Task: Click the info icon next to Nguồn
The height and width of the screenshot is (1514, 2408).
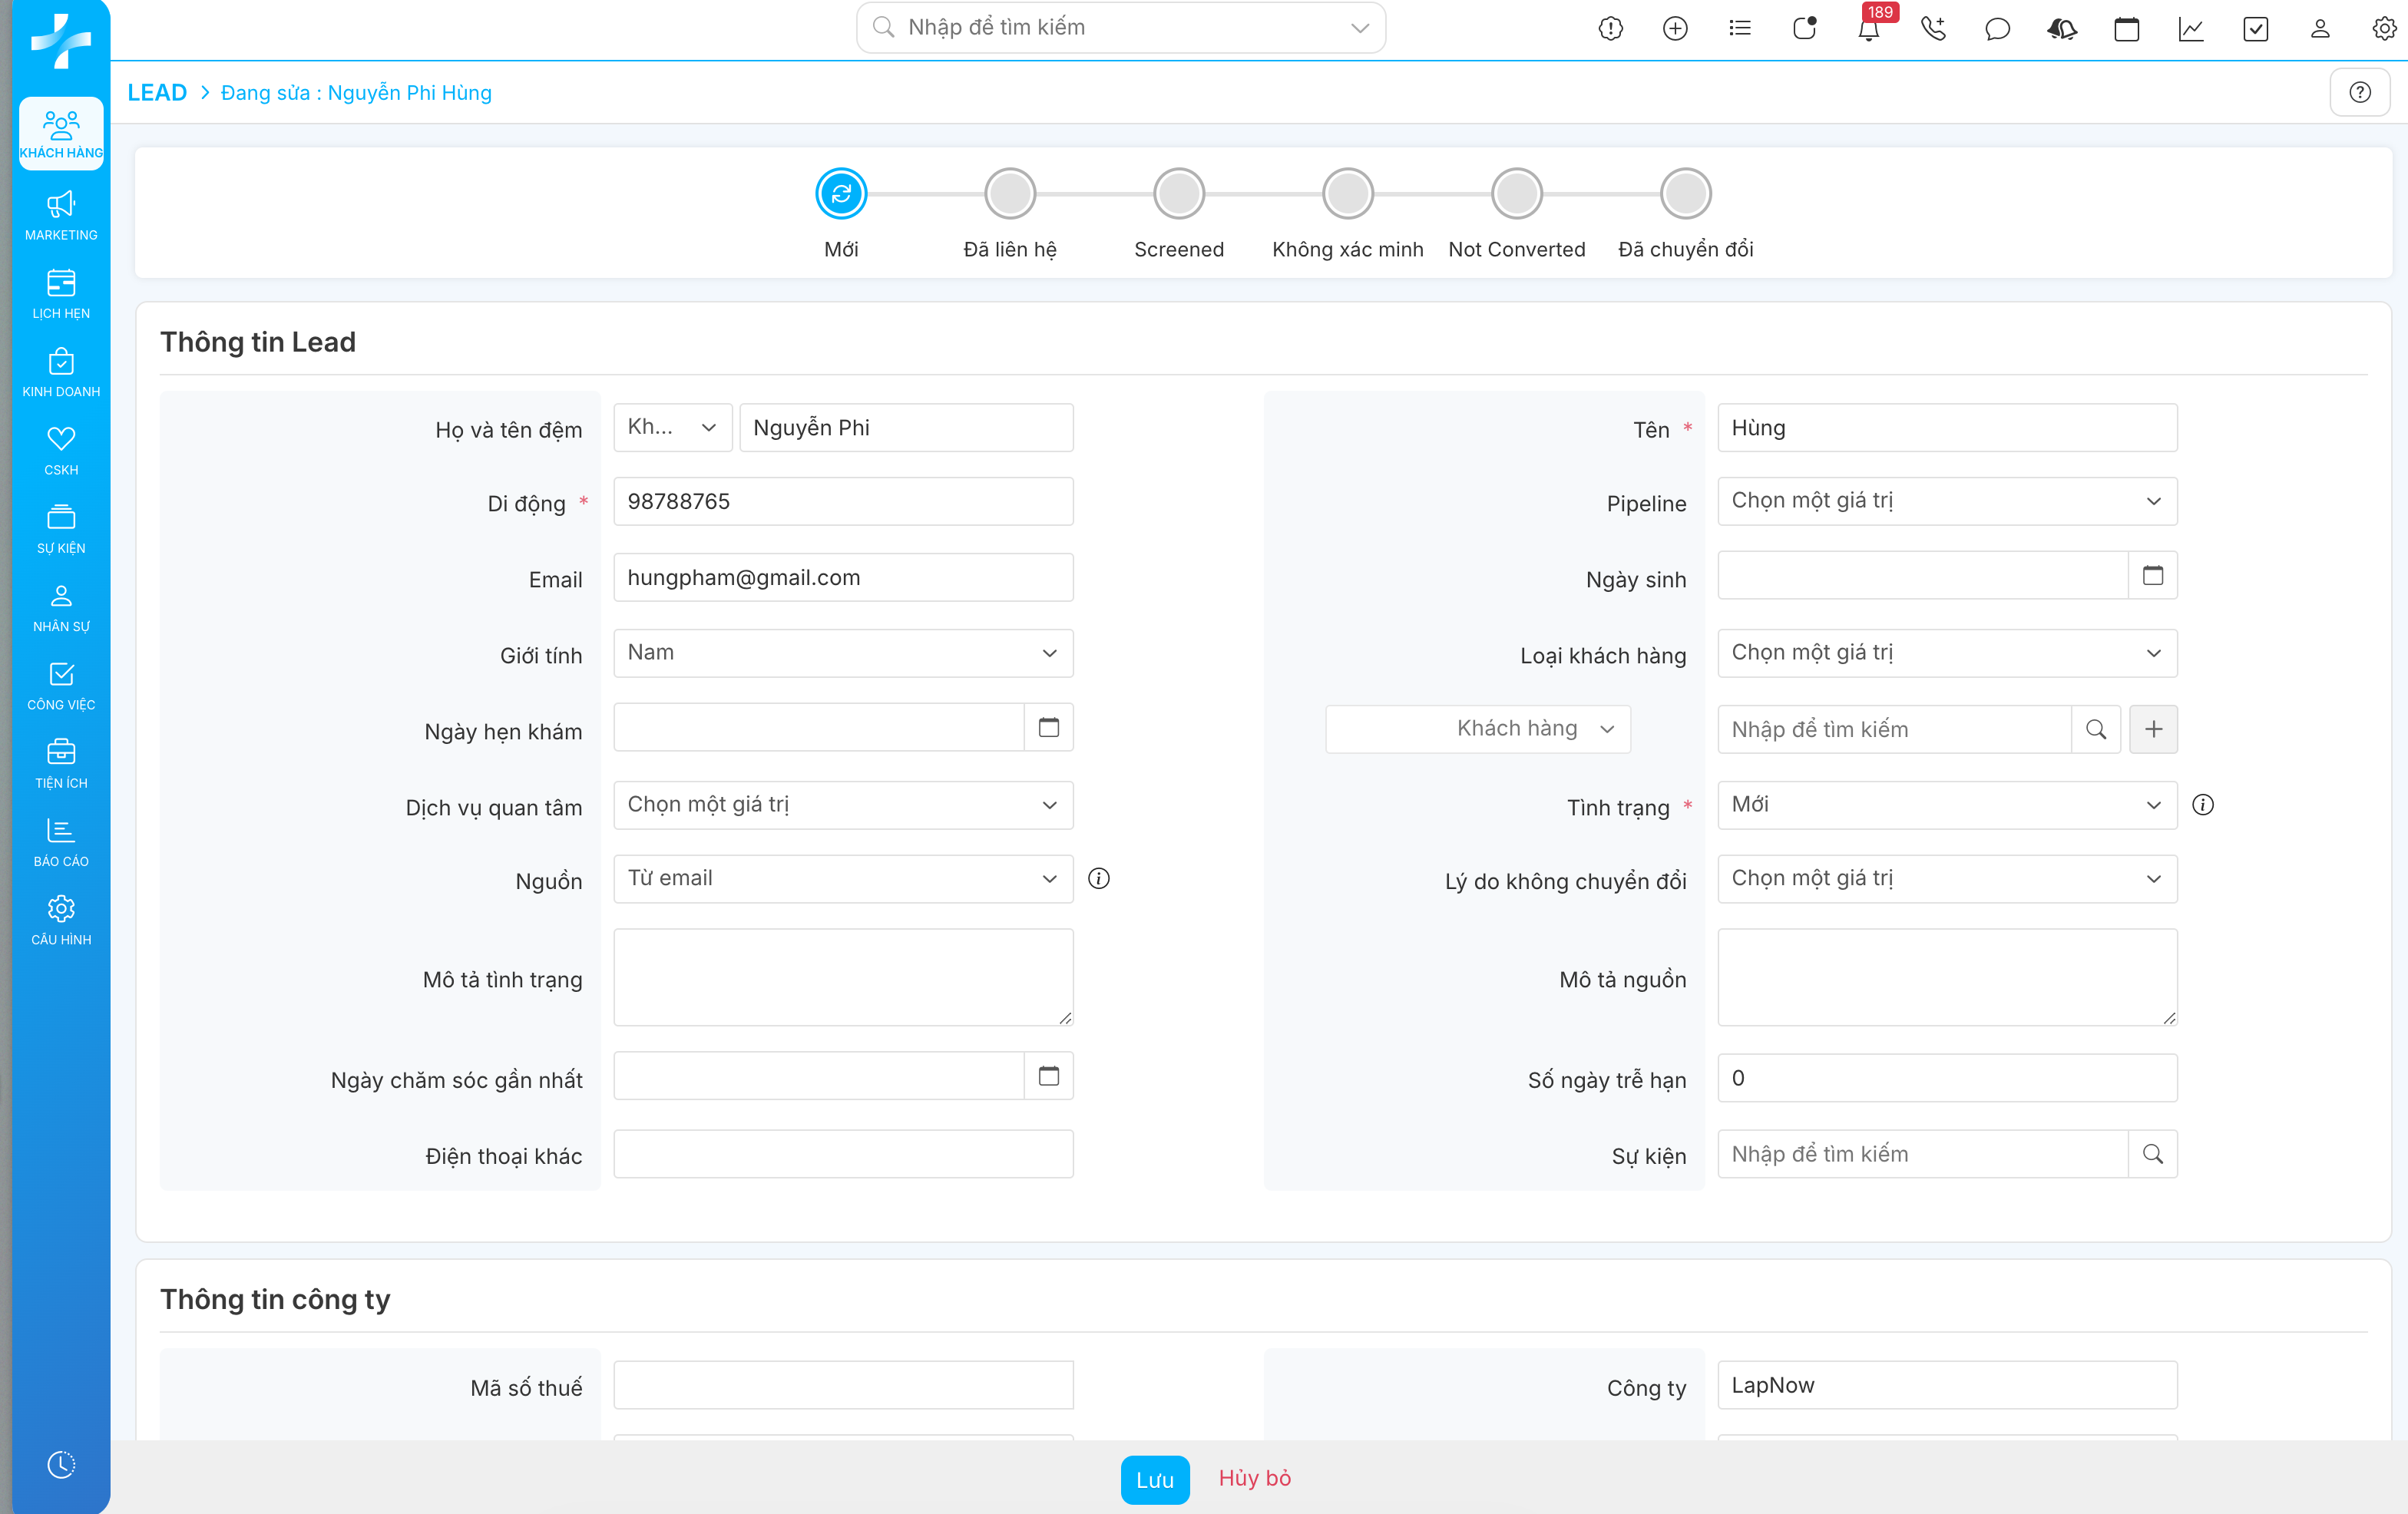Action: click(1098, 878)
